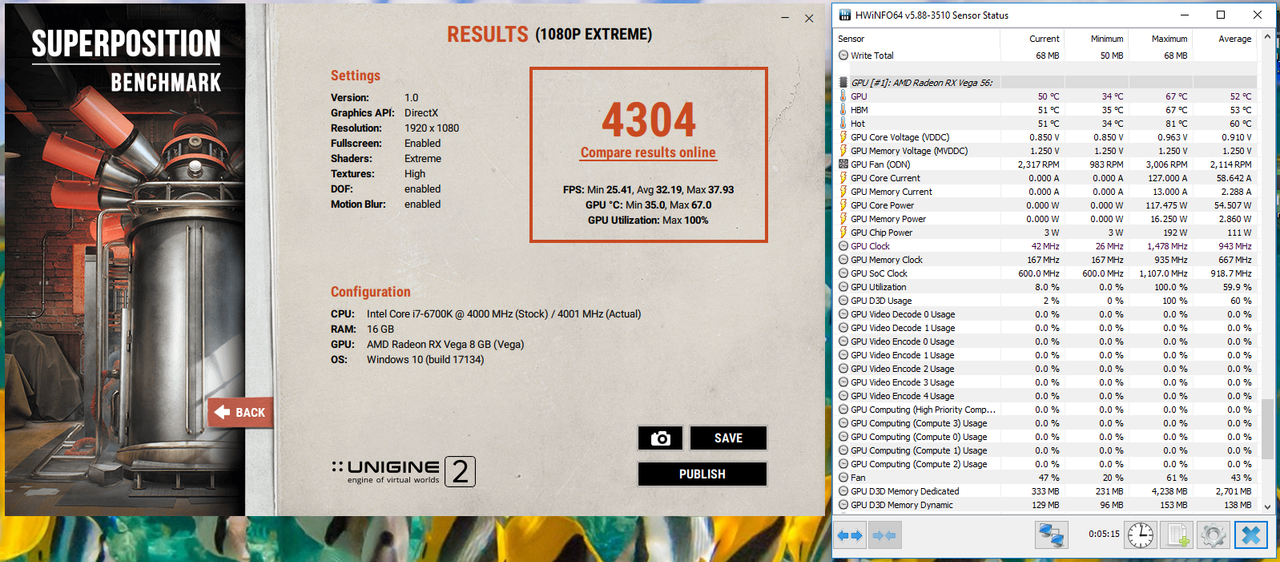
Task: Click the Intel Core i7-6700K CPU configuration text
Action: point(504,314)
